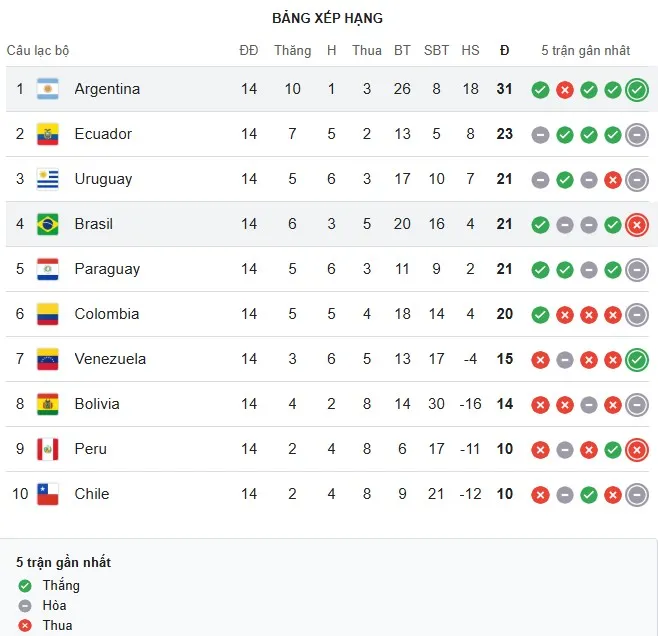This screenshot has height=636, width=658.
Task: Click the Câu lạc bộ column header
Action: tap(38, 50)
